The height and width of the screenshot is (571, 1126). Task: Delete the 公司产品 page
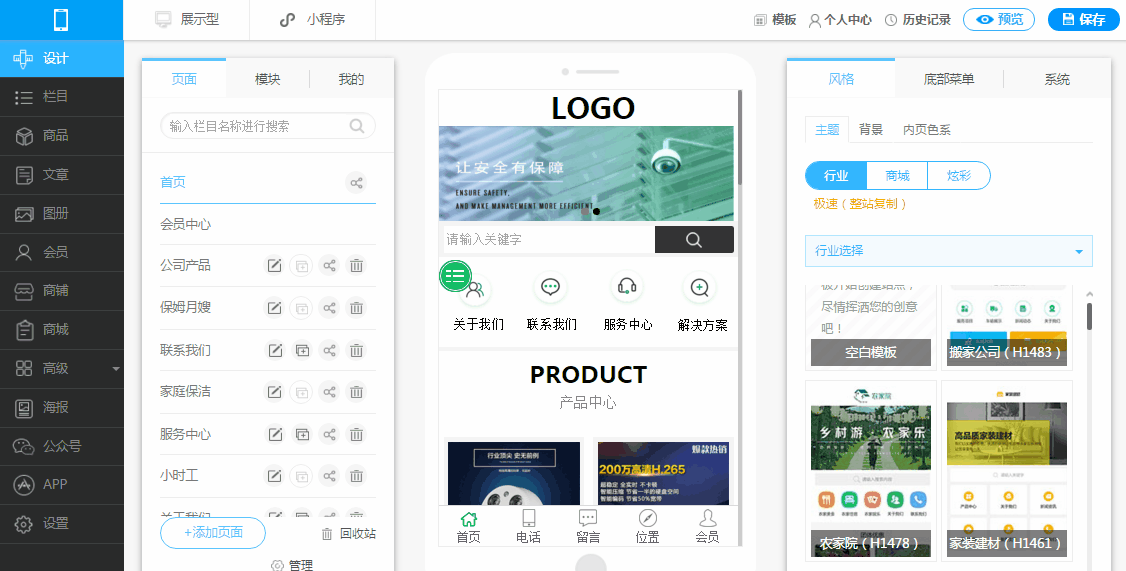(356, 266)
